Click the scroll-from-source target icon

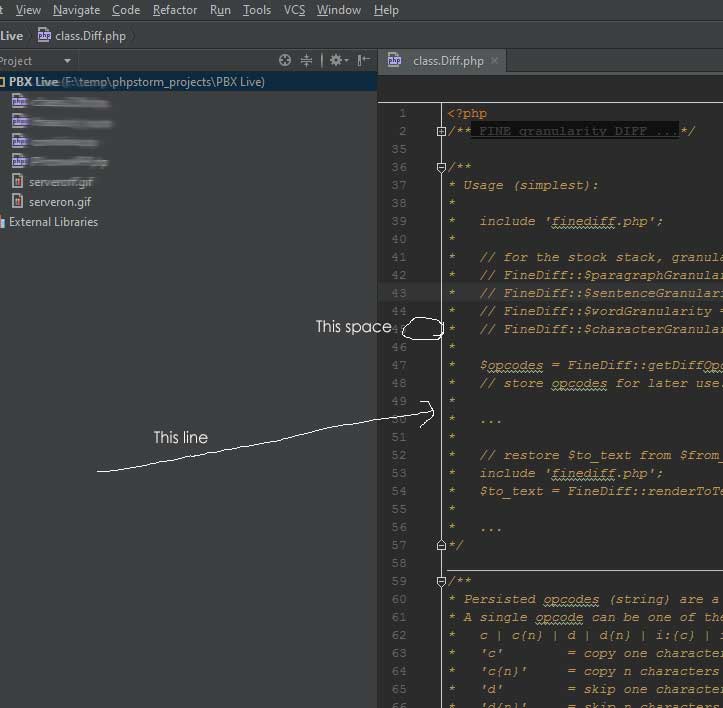[285, 61]
